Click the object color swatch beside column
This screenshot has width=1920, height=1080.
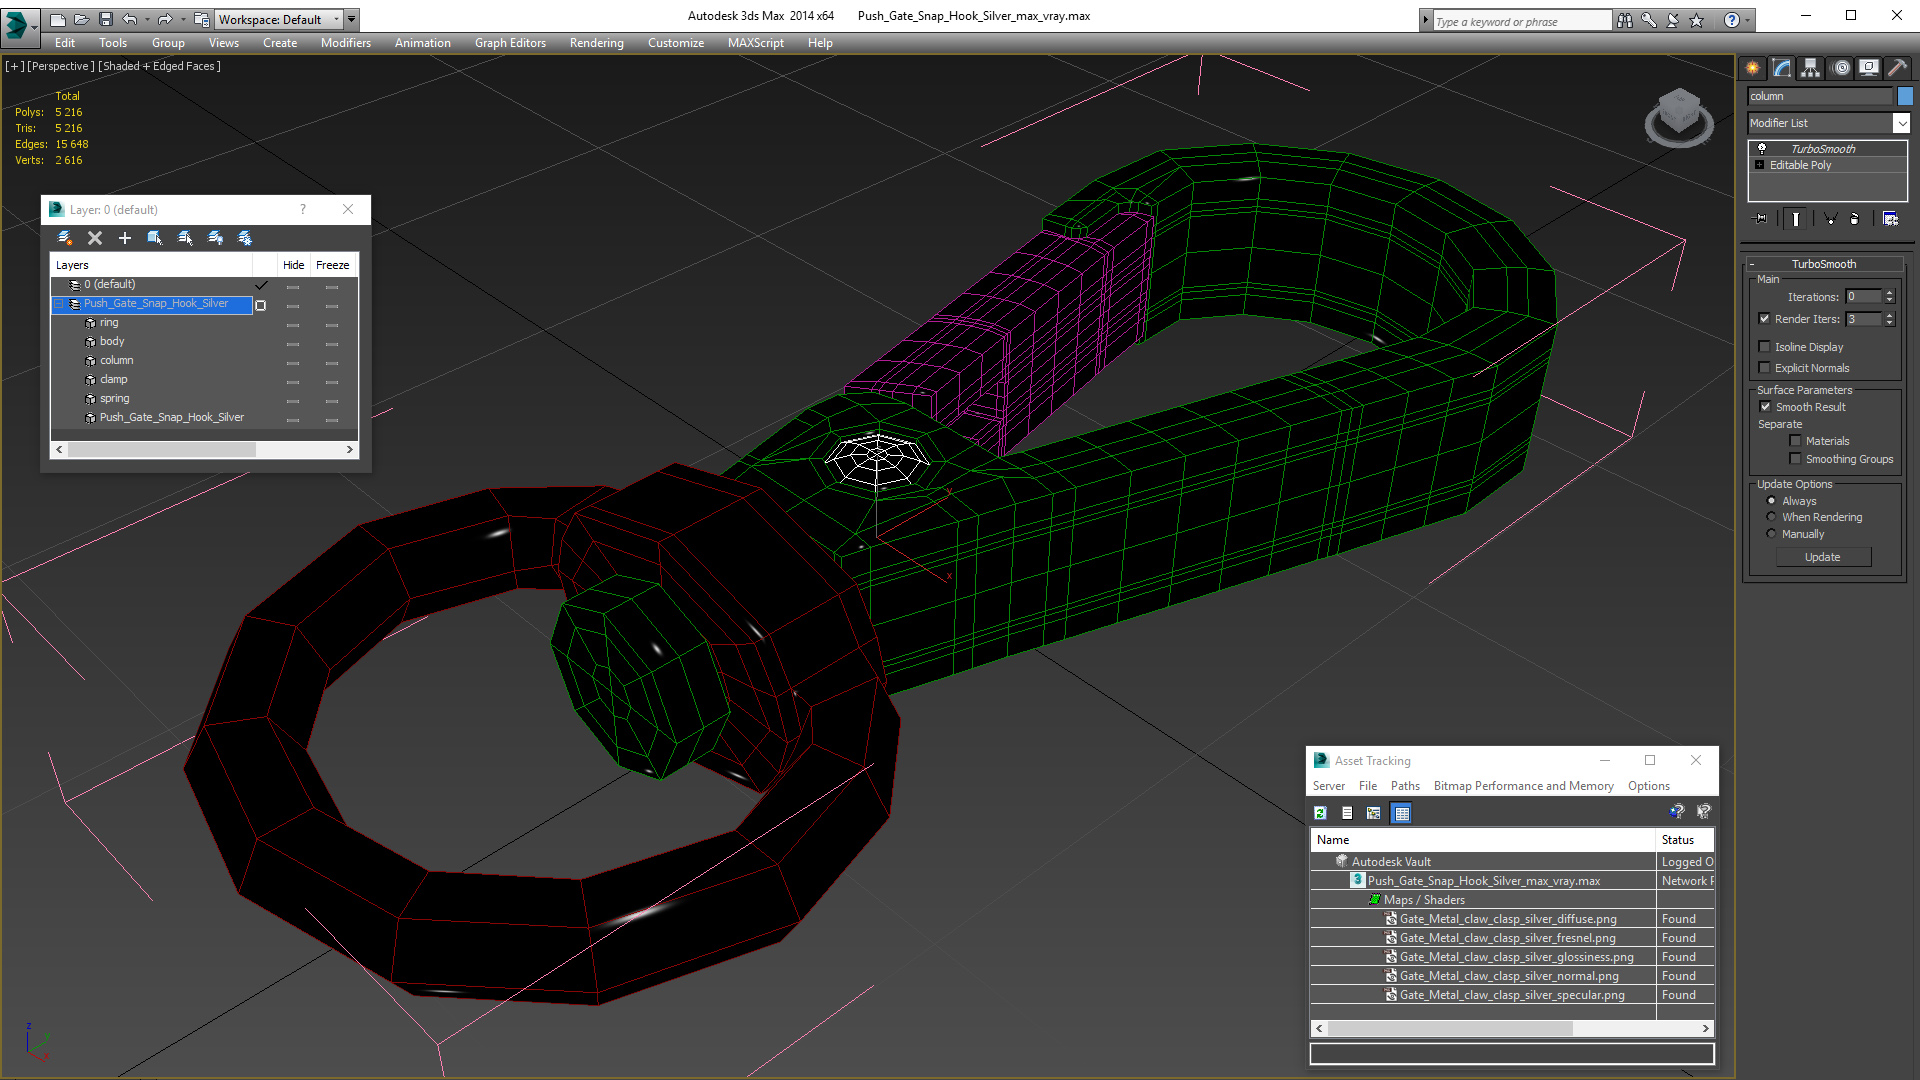[1905, 96]
